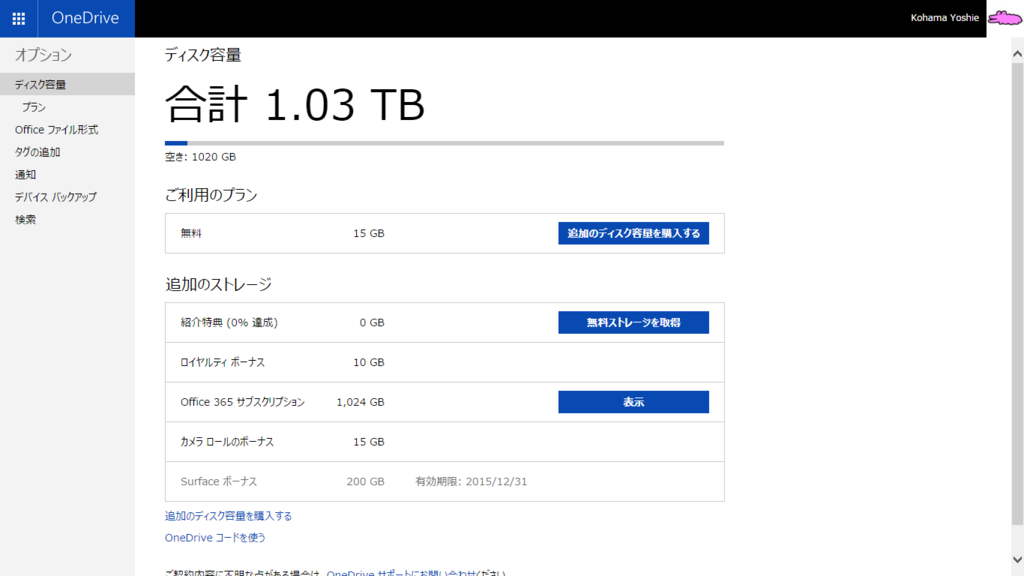
Task: Follow 追加のディスク容量を購入する text link
Action: 228,516
